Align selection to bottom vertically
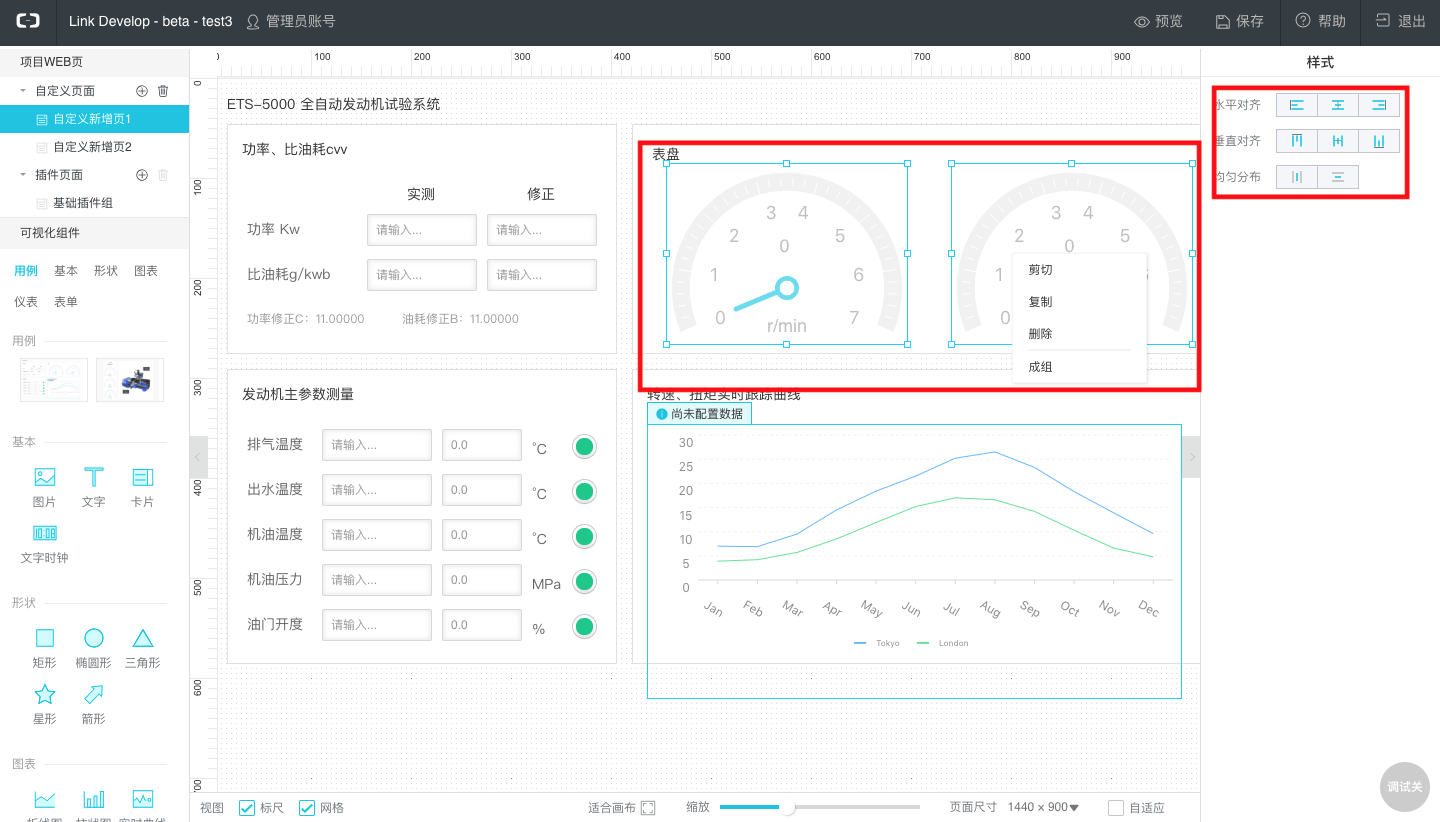The image size is (1440, 822). tap(1379, 141)
